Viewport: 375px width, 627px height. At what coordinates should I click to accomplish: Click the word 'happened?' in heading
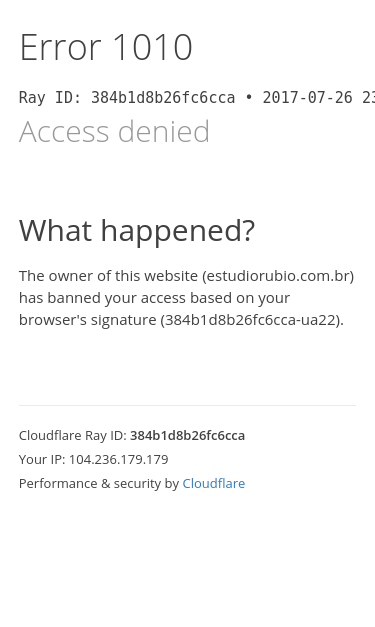[x=178, y=231]
